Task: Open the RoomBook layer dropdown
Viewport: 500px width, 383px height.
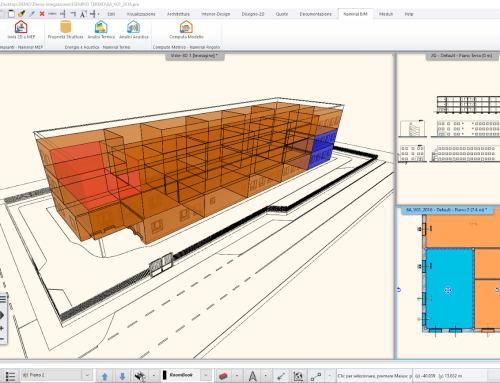Action: pos(206,375)
